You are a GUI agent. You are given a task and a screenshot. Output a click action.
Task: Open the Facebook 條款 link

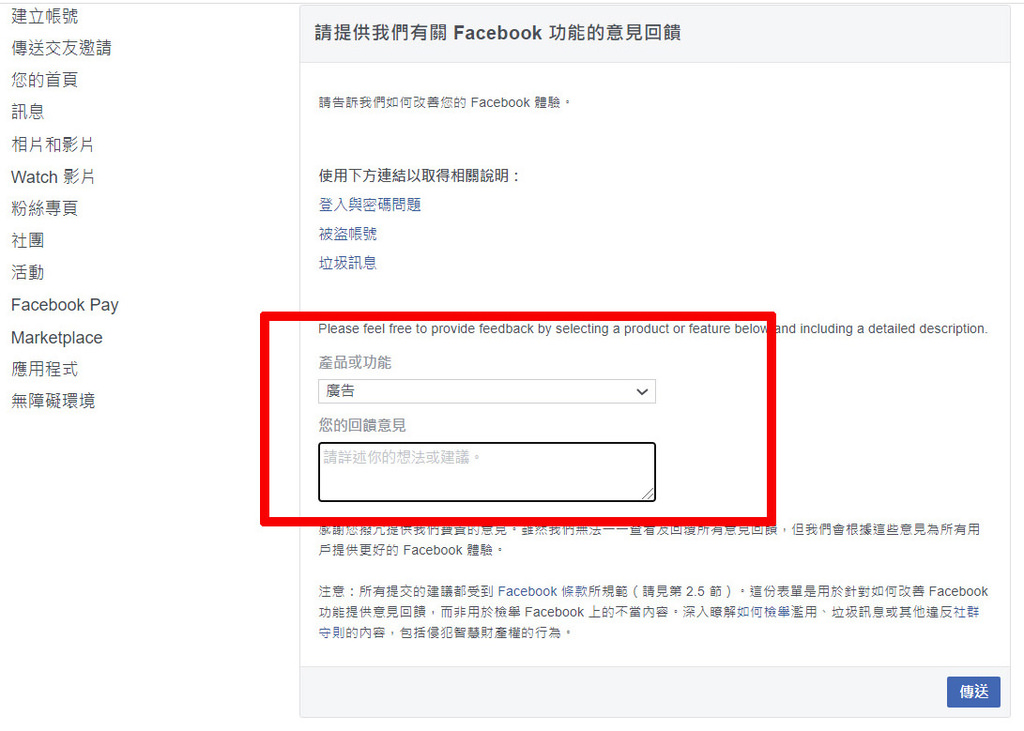[x=543, y=591]
